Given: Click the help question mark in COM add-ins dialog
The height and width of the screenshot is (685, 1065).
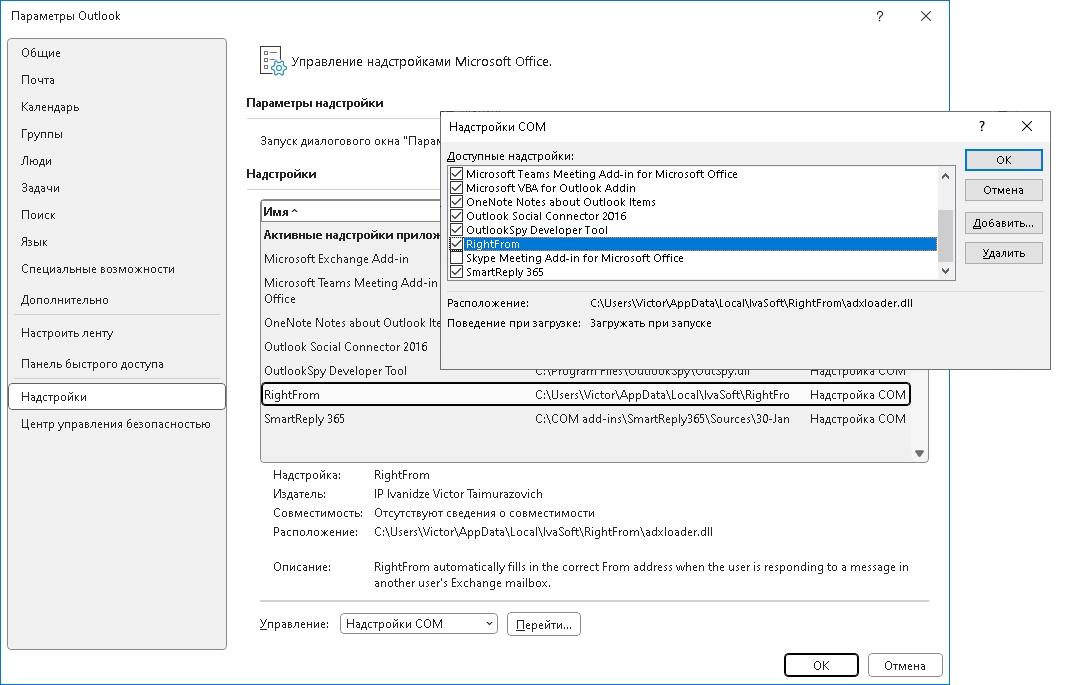Looking at the screenshot, I should (x=981, y=126).
